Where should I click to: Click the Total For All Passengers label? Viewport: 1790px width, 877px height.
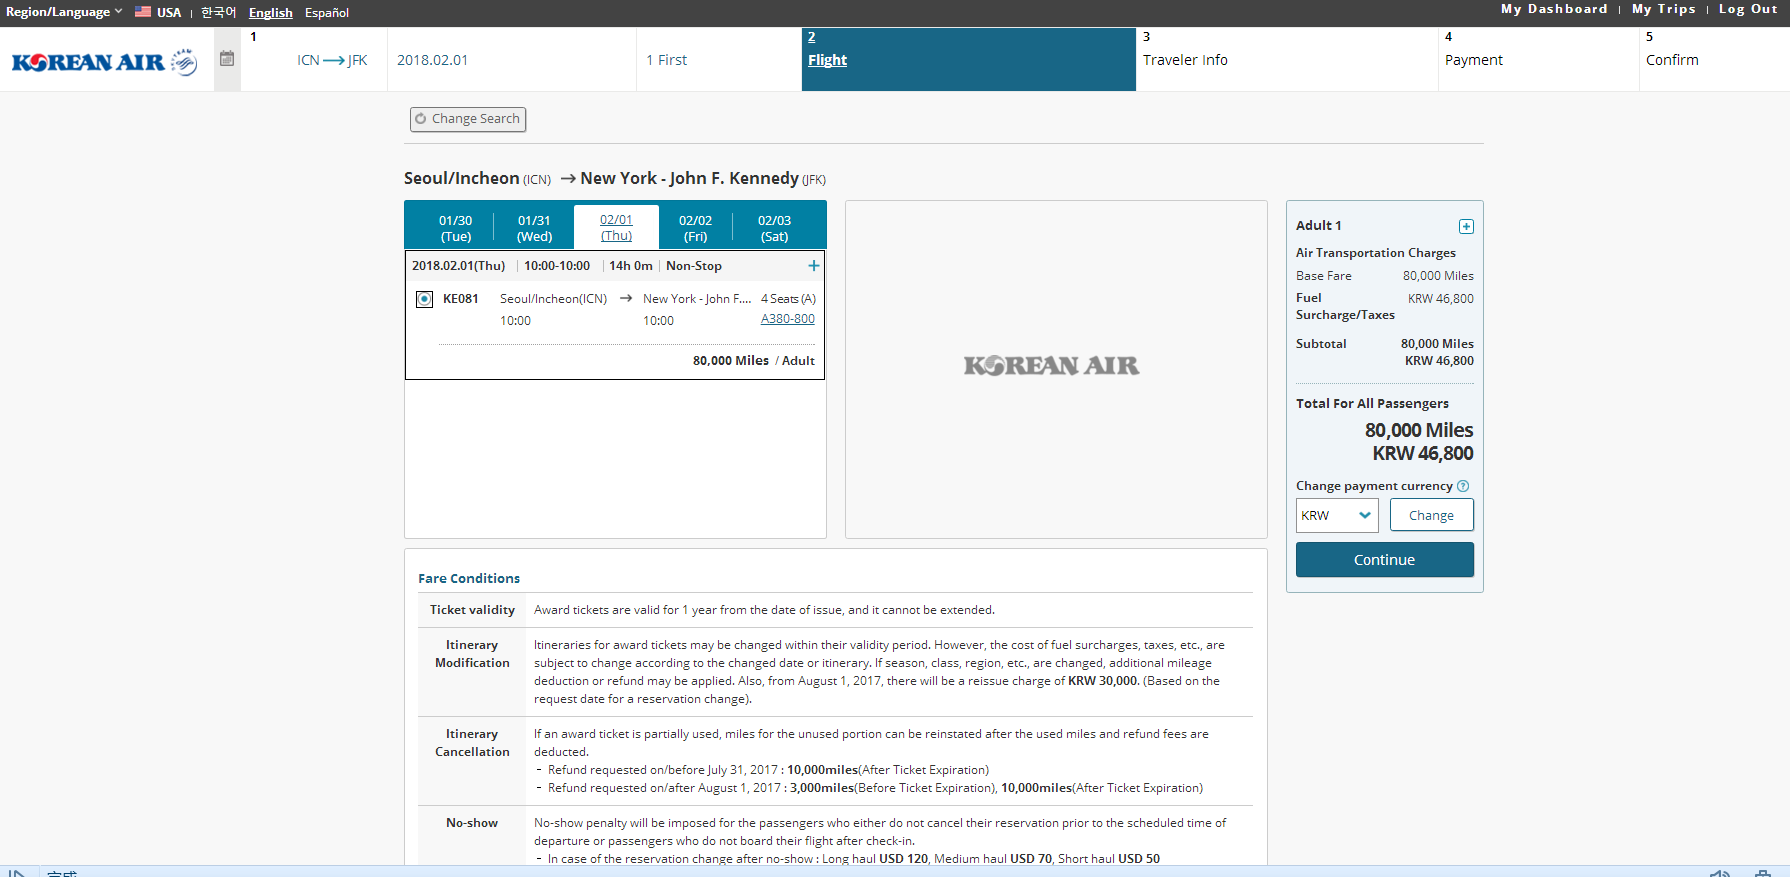tap(1372, 403)
